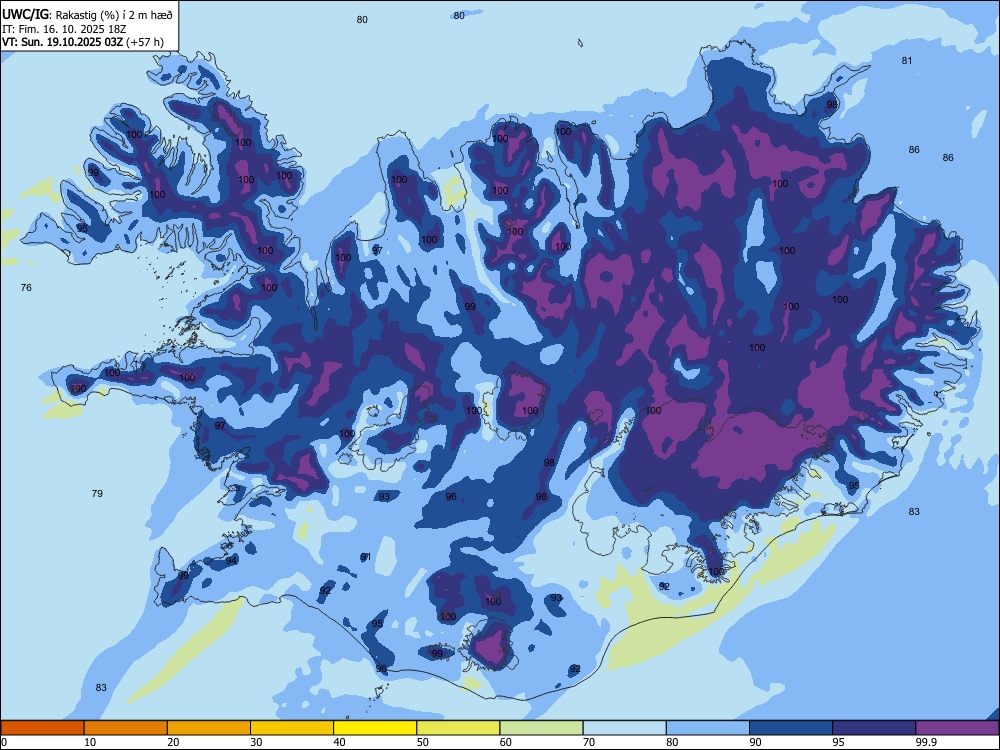
Task: Click the orange 10–20 legend swatch
Action: (126, 728)
